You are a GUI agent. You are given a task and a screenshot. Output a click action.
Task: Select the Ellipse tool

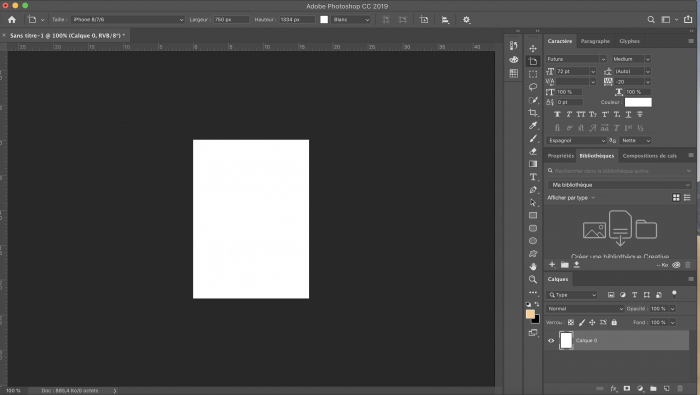tap(533, 241)
